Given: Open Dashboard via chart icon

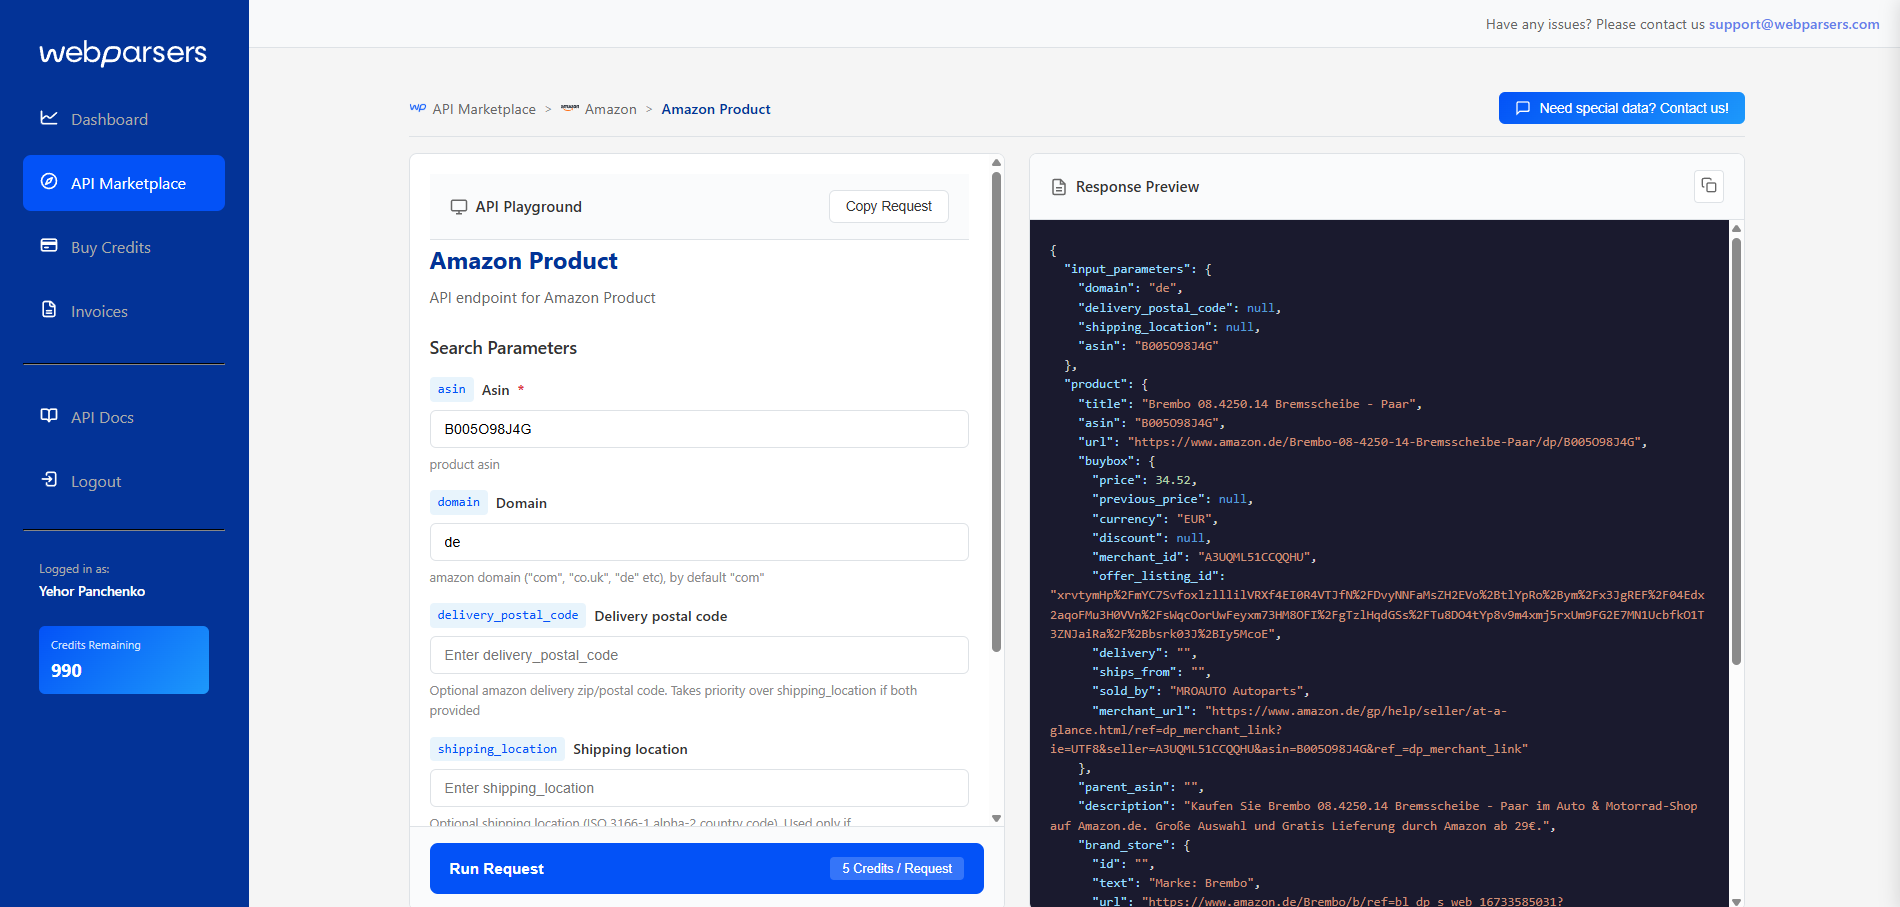Looking at the screenshot, I should (49, 118).
